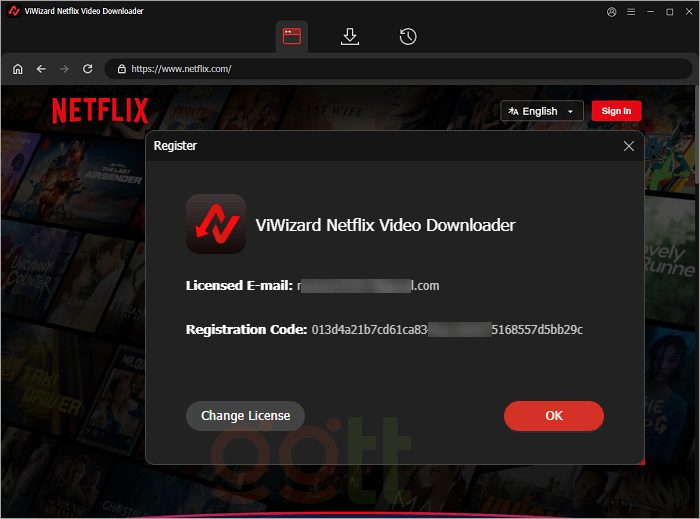Click the ViWizard app logo in dialog
The width and height of the screenshot is (700, 519).
point(216,224)
